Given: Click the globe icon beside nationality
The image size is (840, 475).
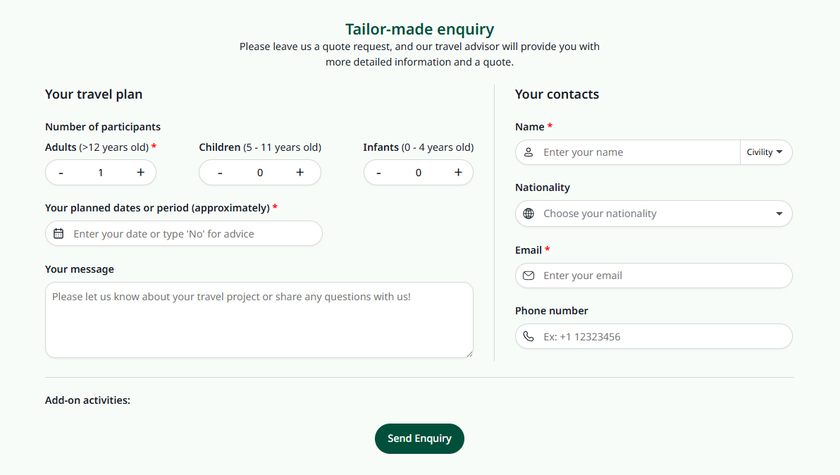Looking at the screenshot, I should click(x=528, y=214).
